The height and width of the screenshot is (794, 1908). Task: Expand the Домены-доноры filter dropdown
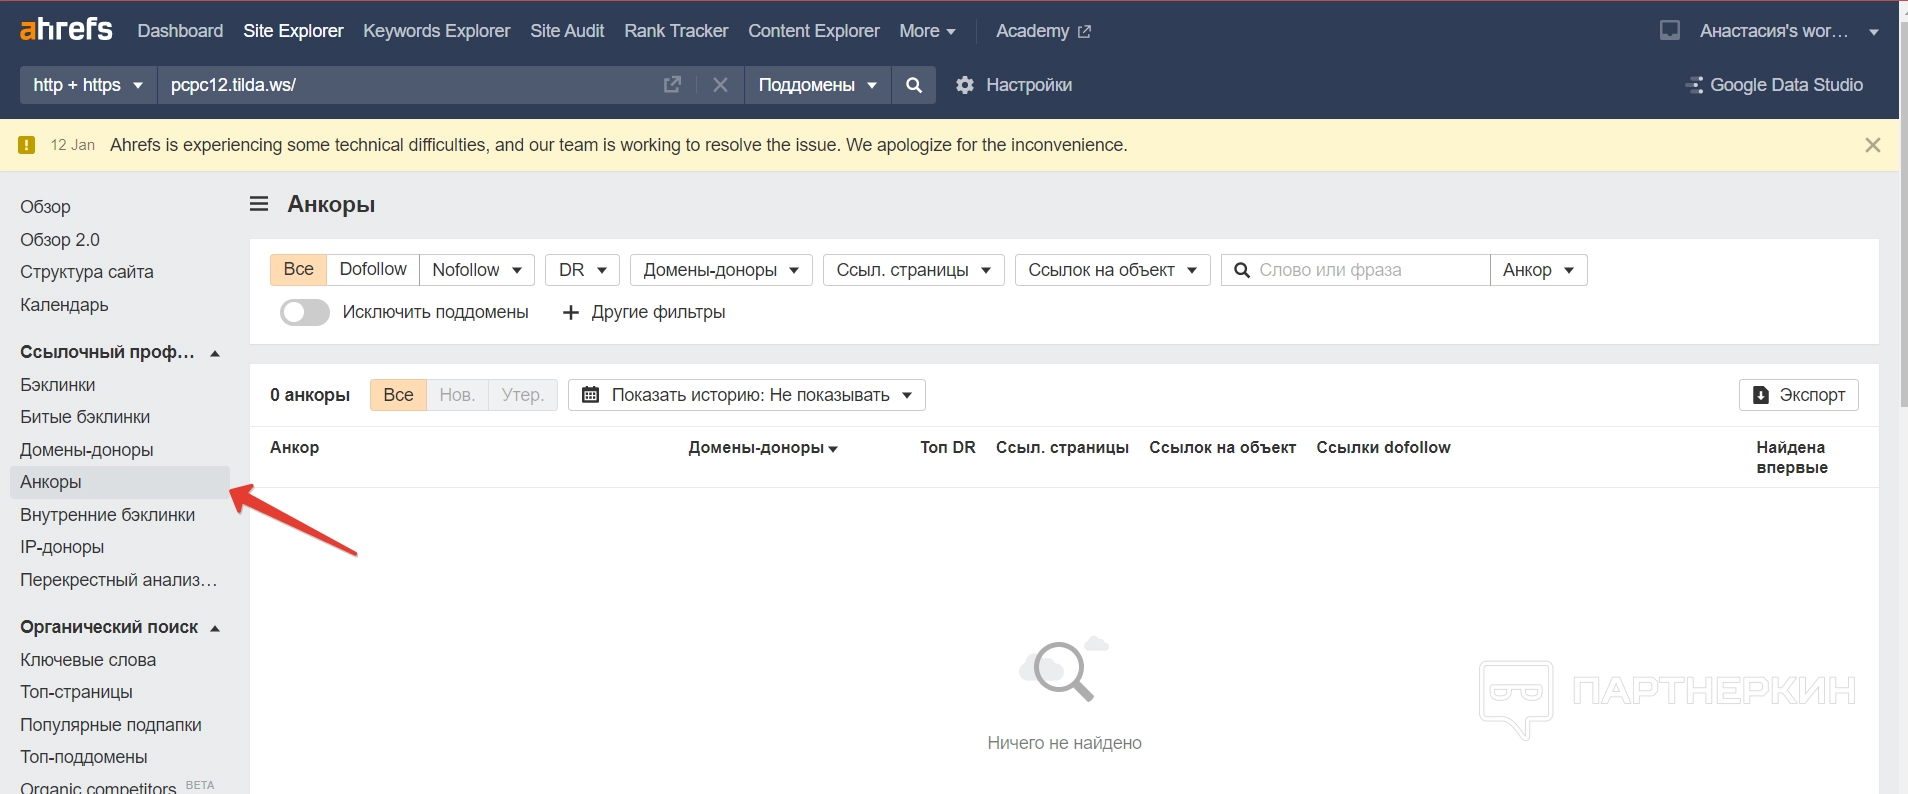720,270
